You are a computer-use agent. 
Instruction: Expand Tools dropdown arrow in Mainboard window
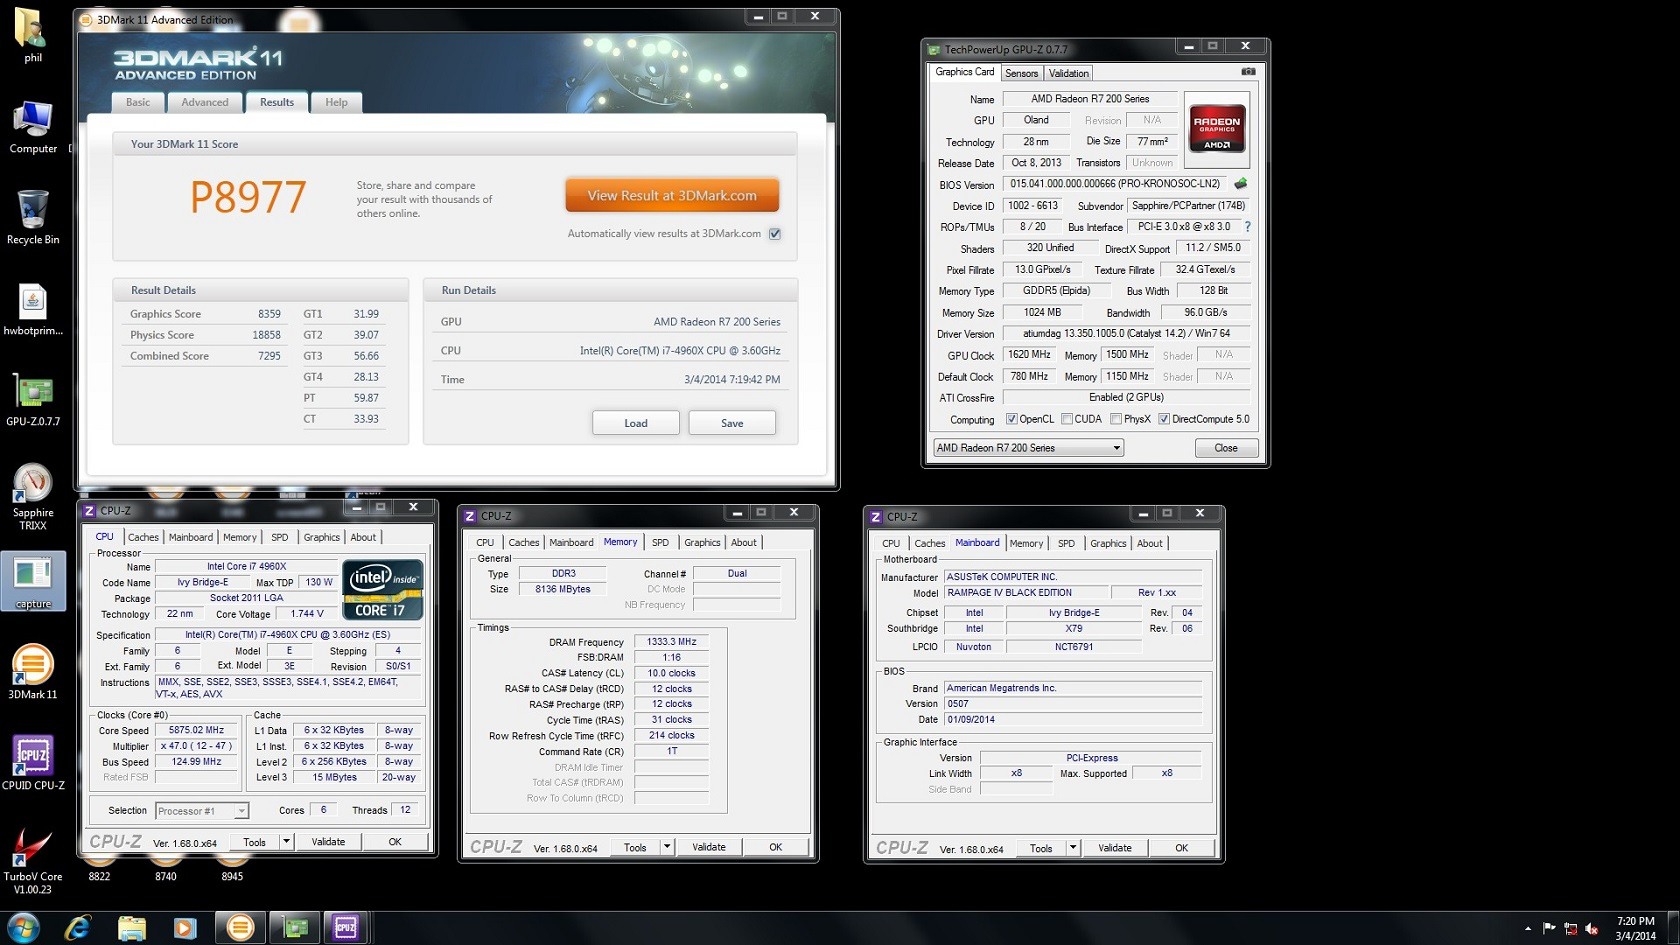(1073, 848)
